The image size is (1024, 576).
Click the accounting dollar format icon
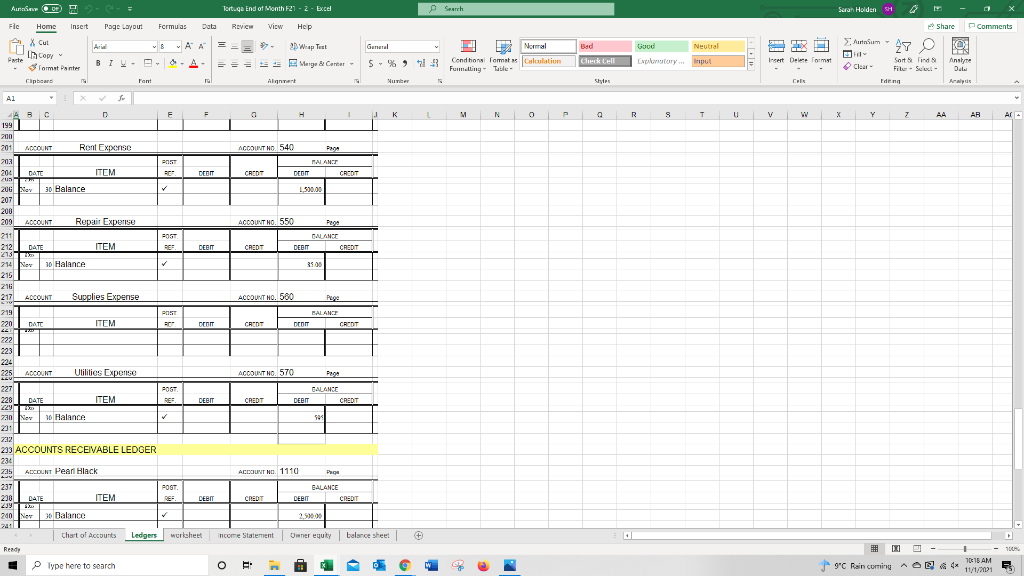click(x=371, y=63)
